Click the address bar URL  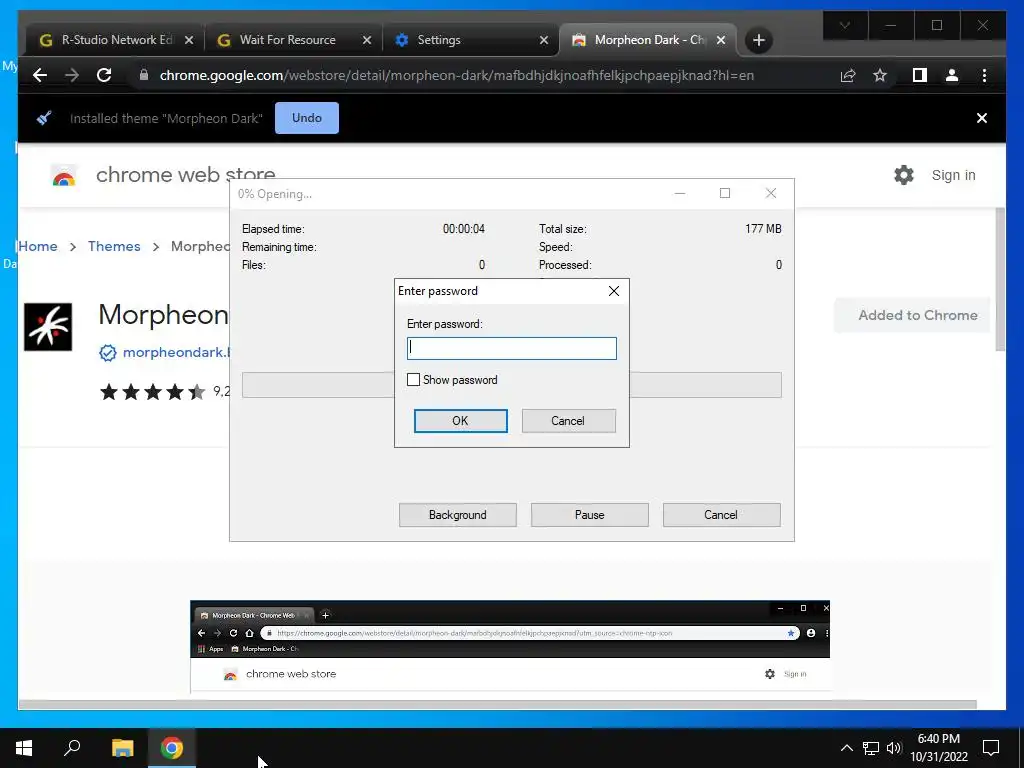click(456, 76)
